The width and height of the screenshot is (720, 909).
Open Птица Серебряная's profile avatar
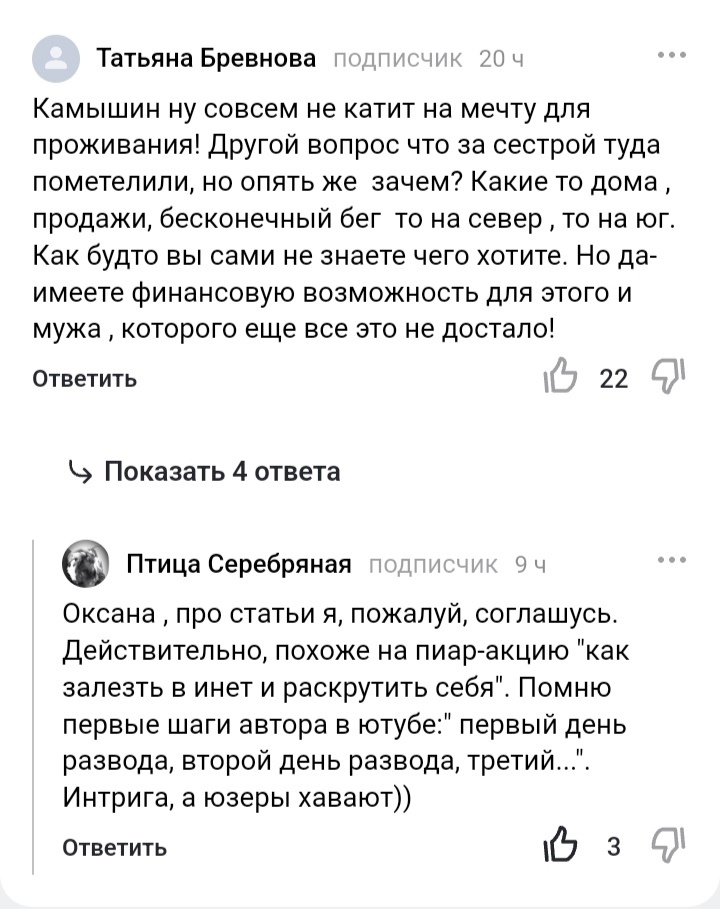point(86,564)
